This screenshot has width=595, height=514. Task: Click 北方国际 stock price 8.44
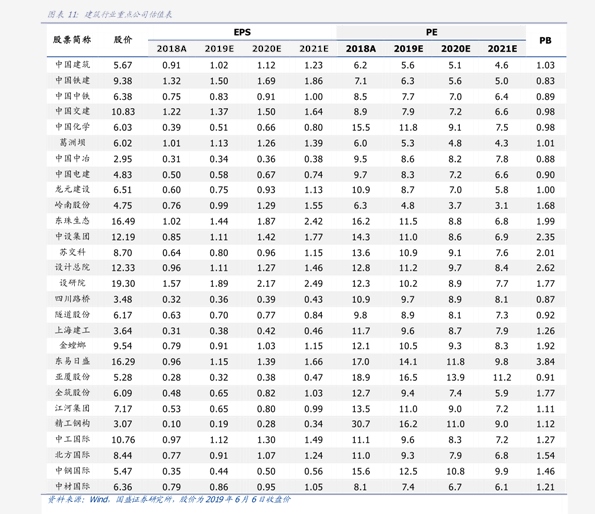coord(123,456)
